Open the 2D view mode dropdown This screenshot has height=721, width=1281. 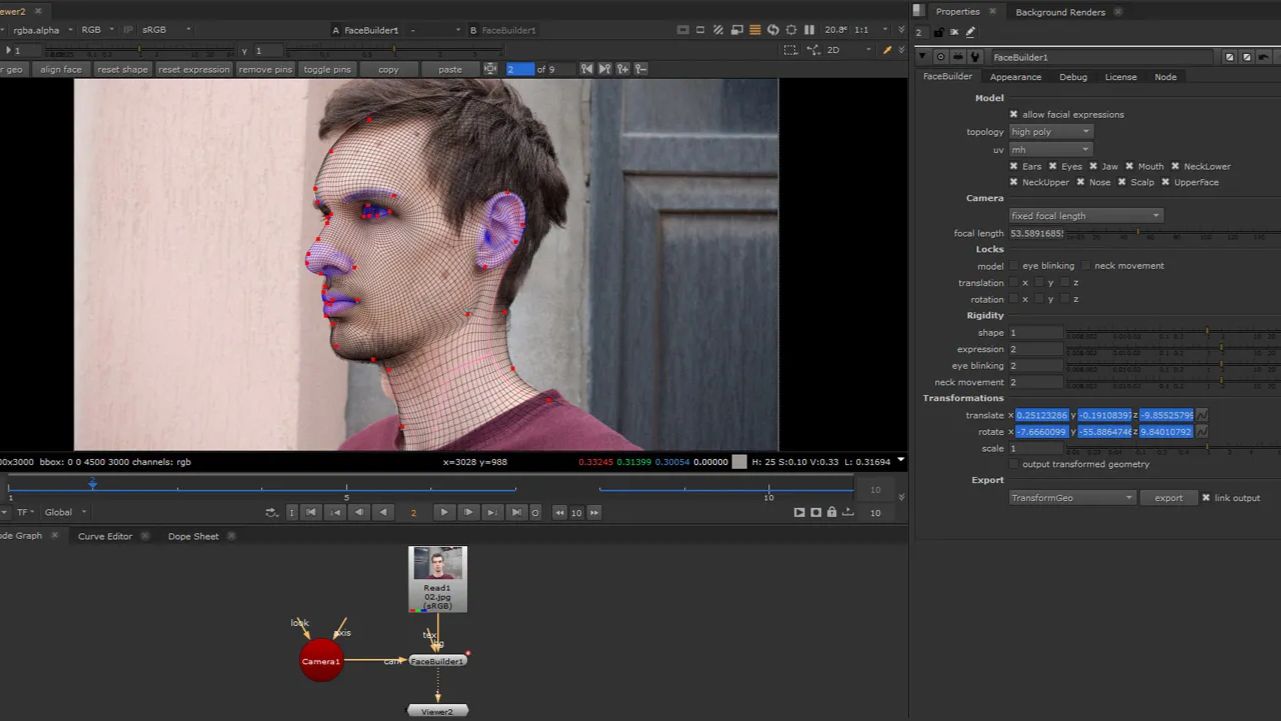tap(848, 50)
